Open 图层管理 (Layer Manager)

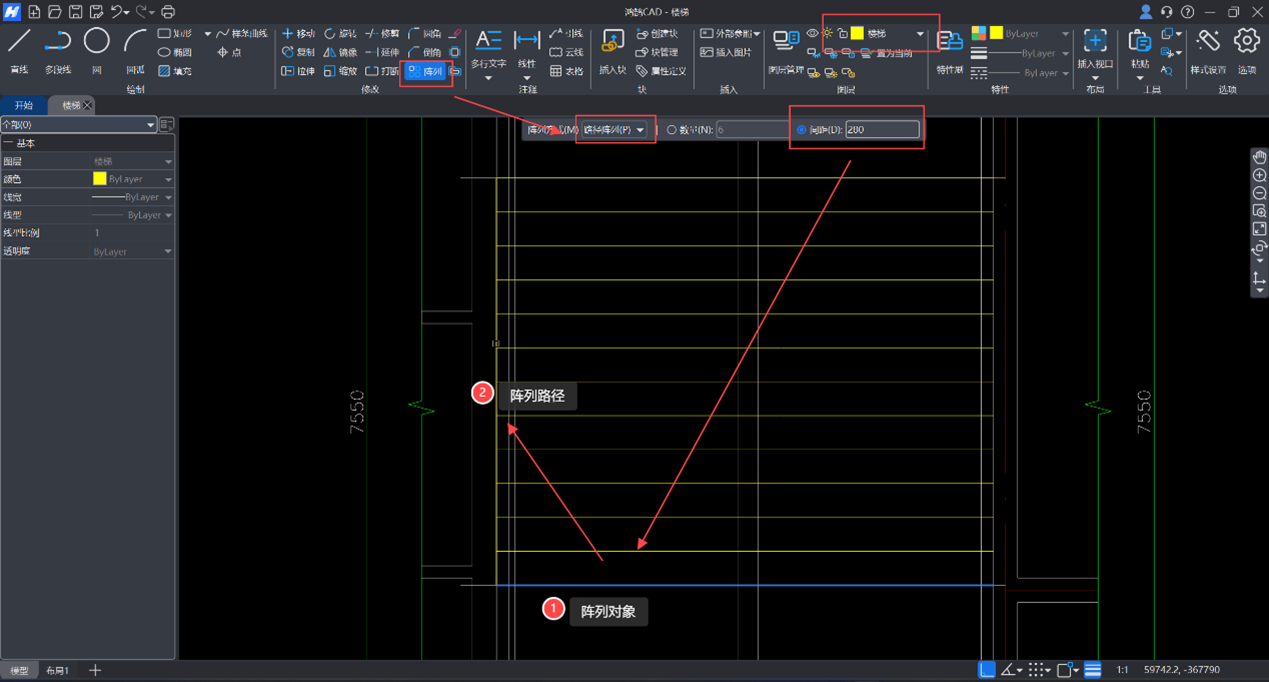tap(786, 42)
